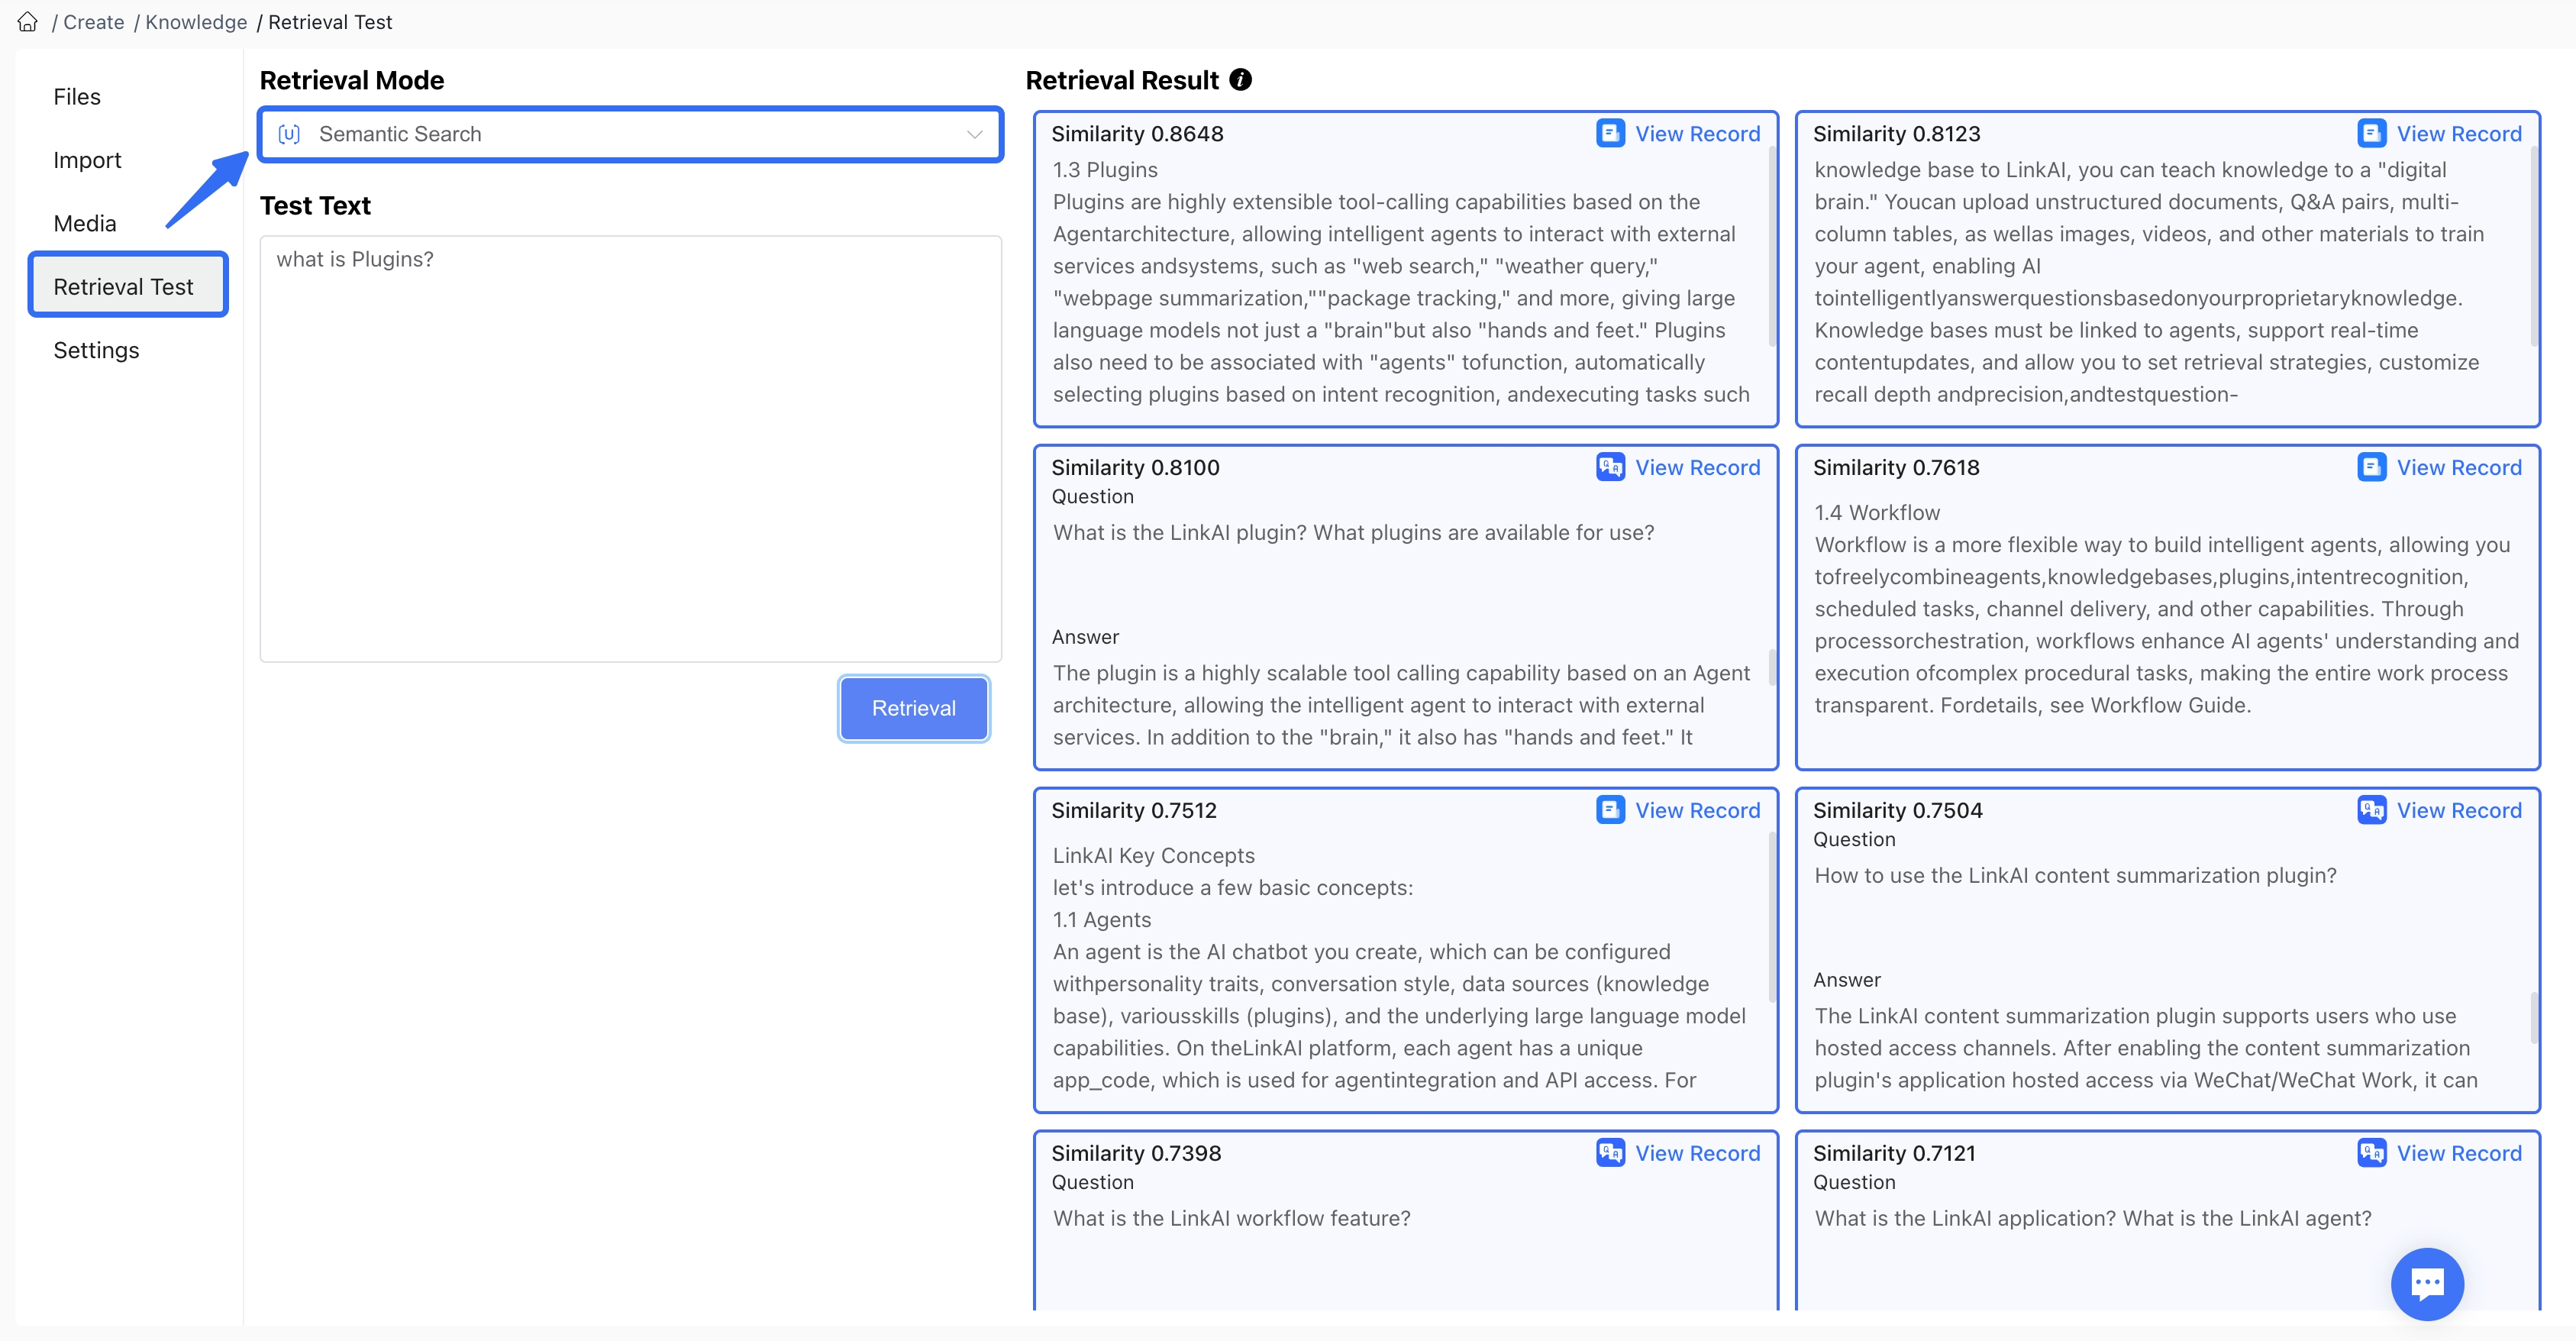This screenshot has height=1341, width=2576.
Task: Click document icon on Similarity 0.7512 card
Action: [1610, 809]
